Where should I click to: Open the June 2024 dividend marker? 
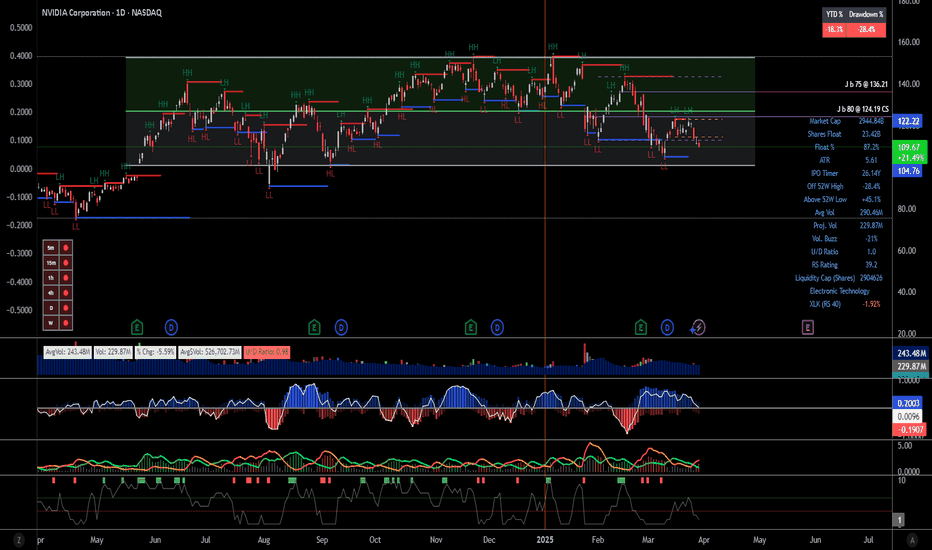171,327
